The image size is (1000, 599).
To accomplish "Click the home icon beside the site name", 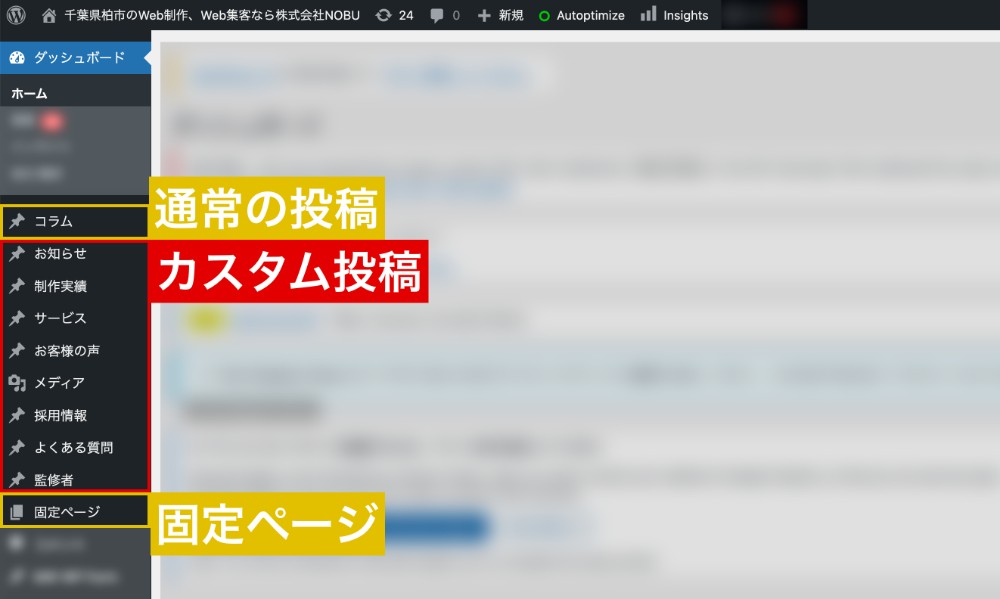I will click(48, 15).
